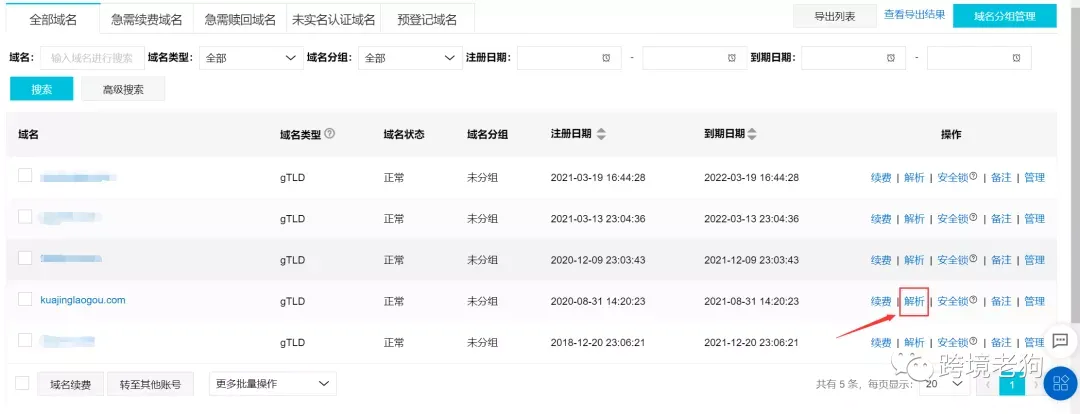Switch to 全部域名 tab
The height and width of the screenshot is (414, 1080).
click(x=53, y=19)
